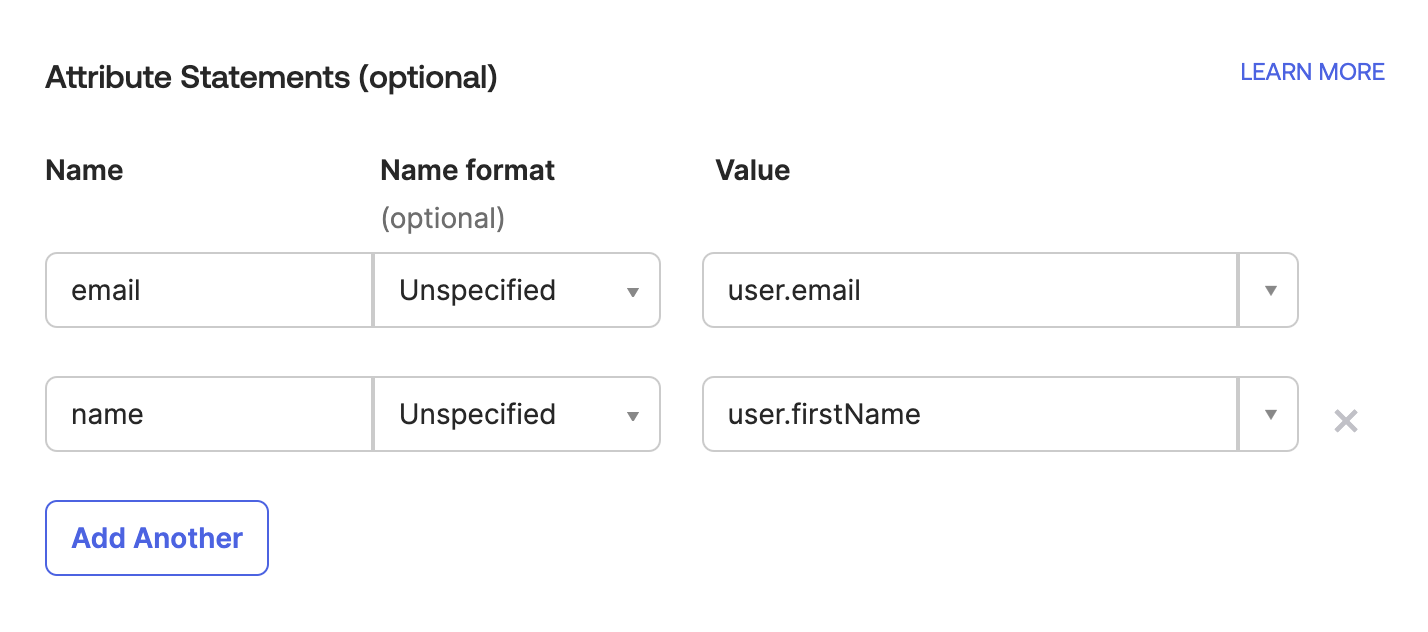Viewport: 1428px width, 632px height.
Task: Open the LEARN MORE link
Action: click(1312, 71)
